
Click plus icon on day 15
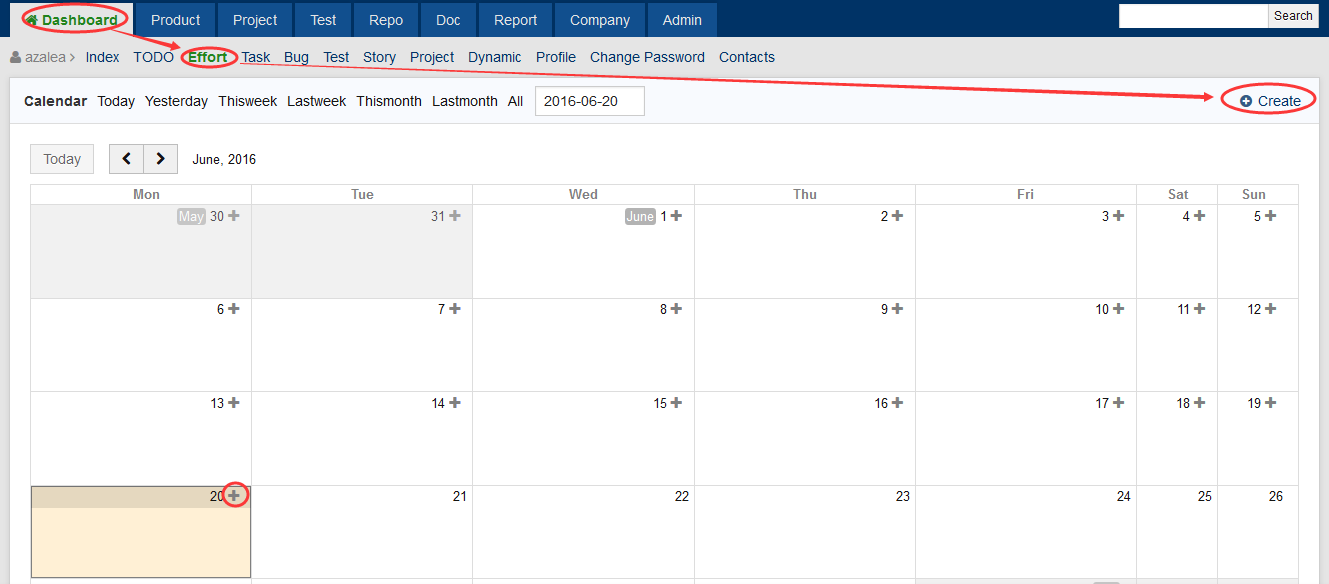pyautogui.click(x=676, y=402)
